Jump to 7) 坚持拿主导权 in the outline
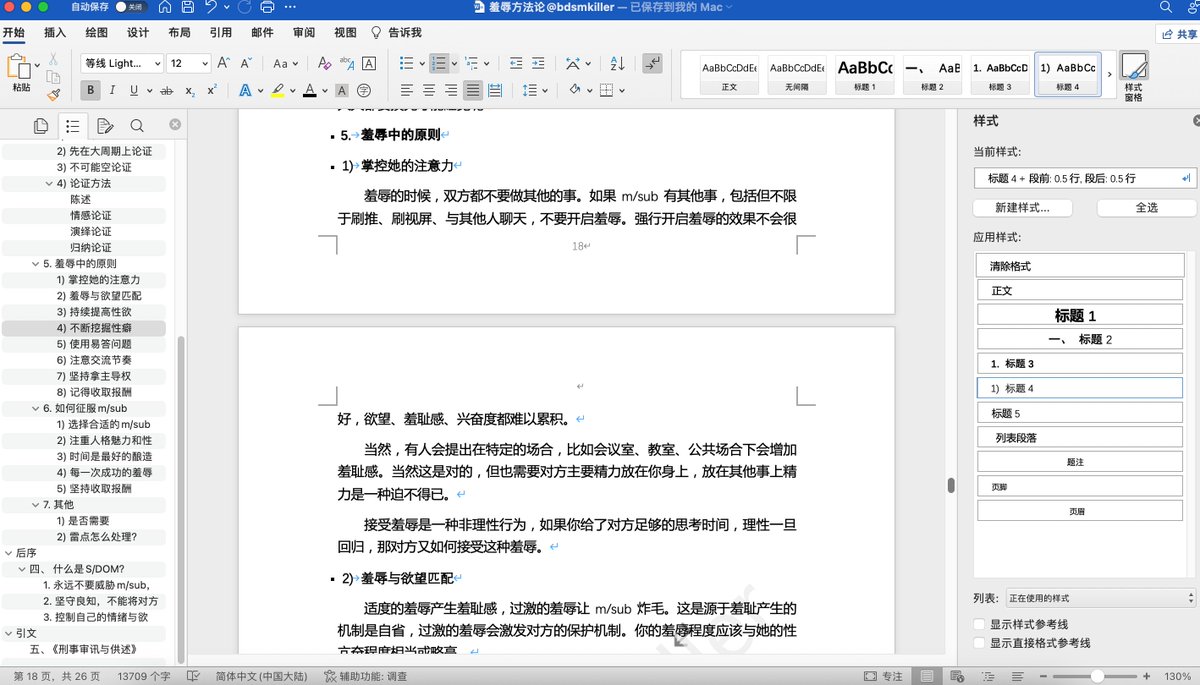The image size is (1200, 685). click(93, 376)
